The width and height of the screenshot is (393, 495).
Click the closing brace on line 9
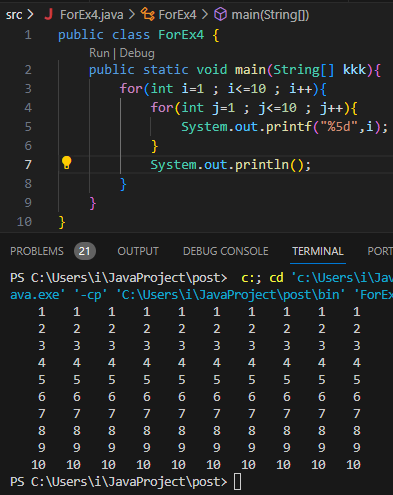(93, 203)
